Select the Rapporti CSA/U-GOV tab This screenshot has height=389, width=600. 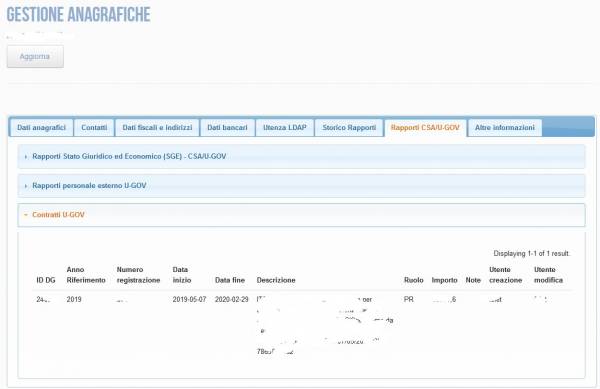[x=425, y=128]
